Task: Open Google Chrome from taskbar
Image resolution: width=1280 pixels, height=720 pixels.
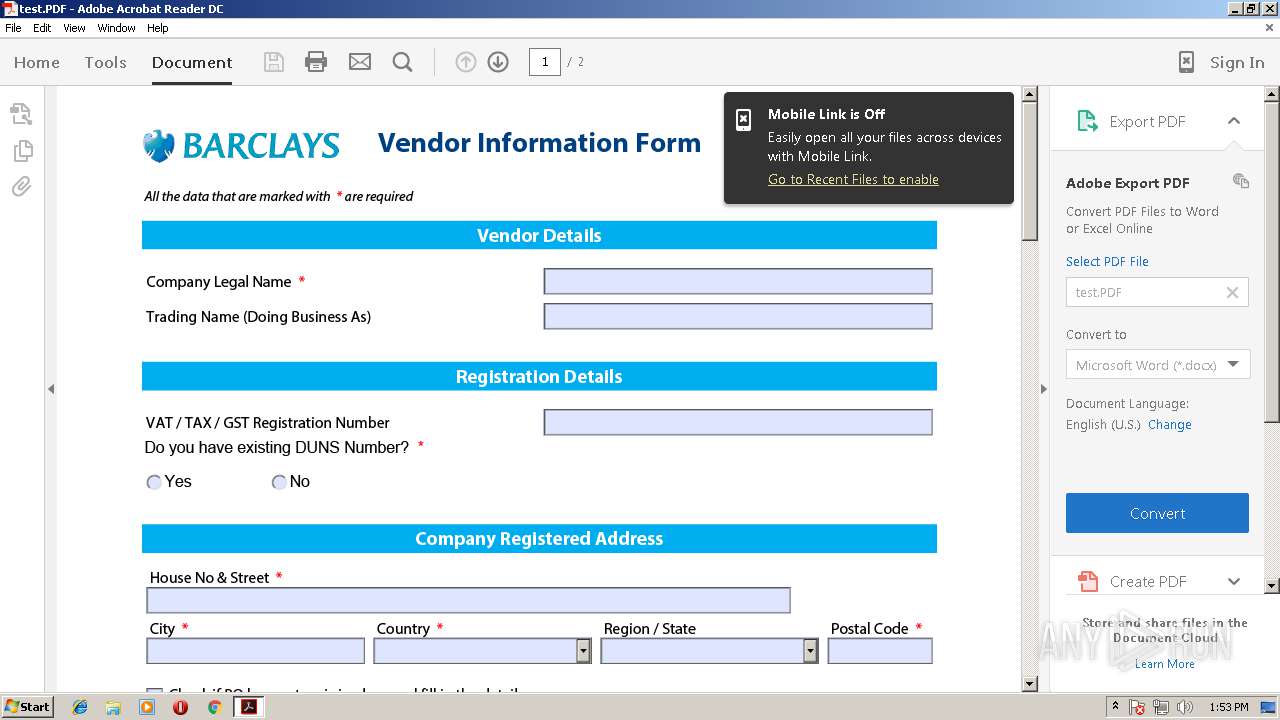Action: pyautogui.click(x=214, y=707)
